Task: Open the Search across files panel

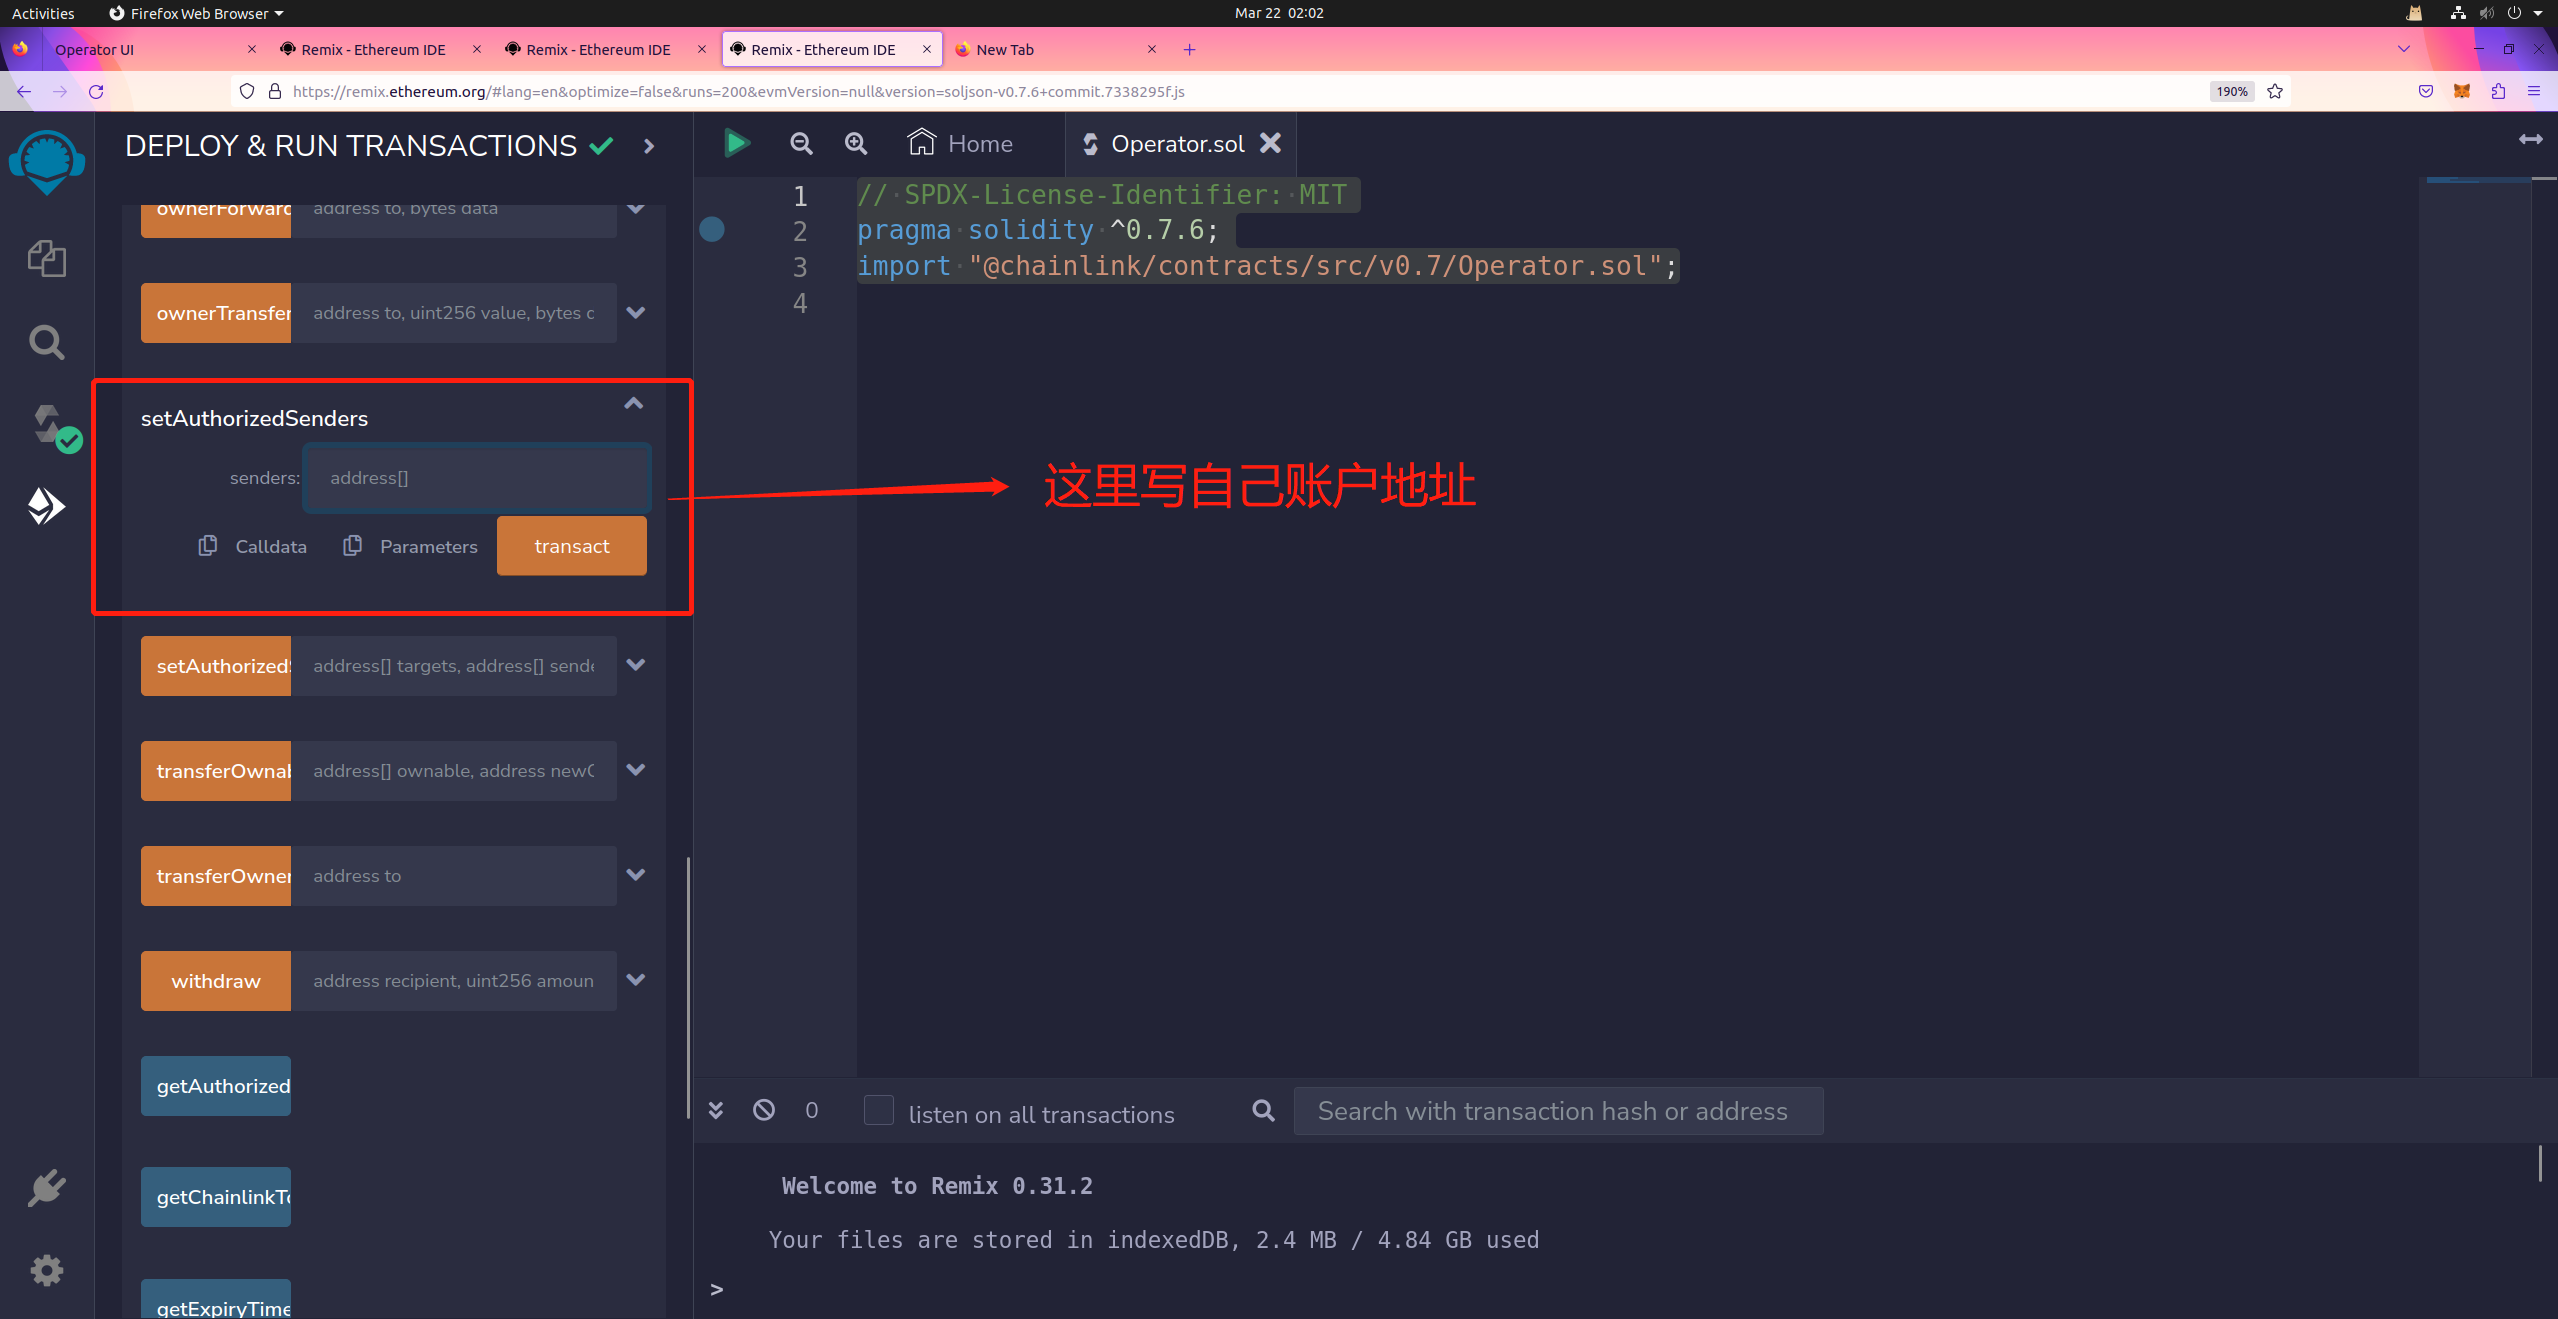Action: click(46, 342)
